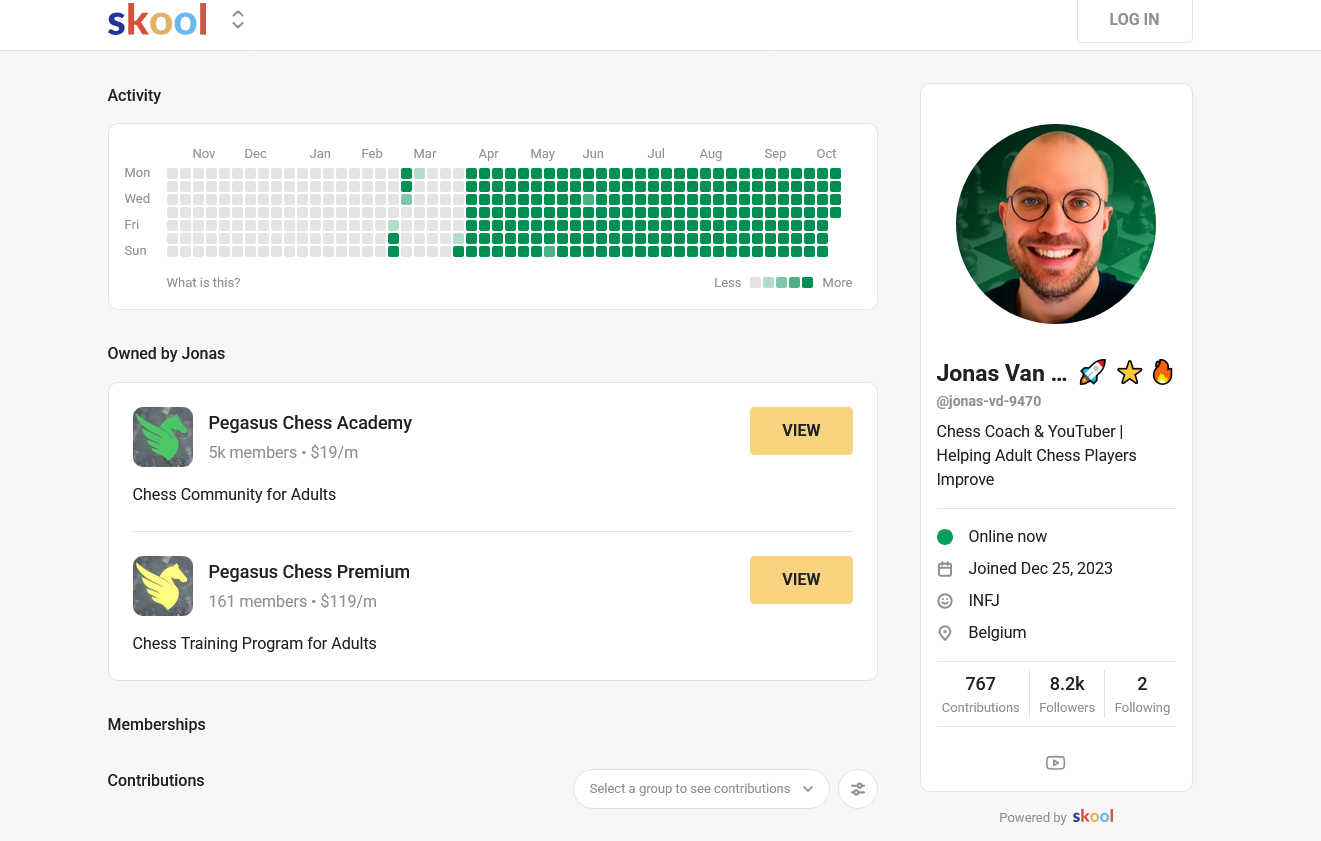Open the Pegasus Chess Academy green logo

coord(163,437)
